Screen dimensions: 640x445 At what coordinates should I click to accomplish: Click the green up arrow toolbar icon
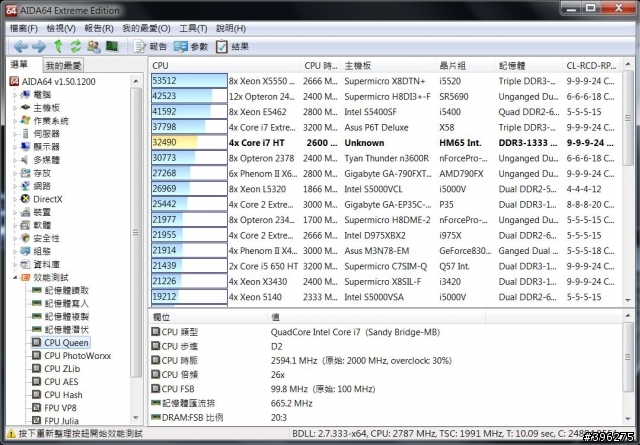click(x=58, y=47)
